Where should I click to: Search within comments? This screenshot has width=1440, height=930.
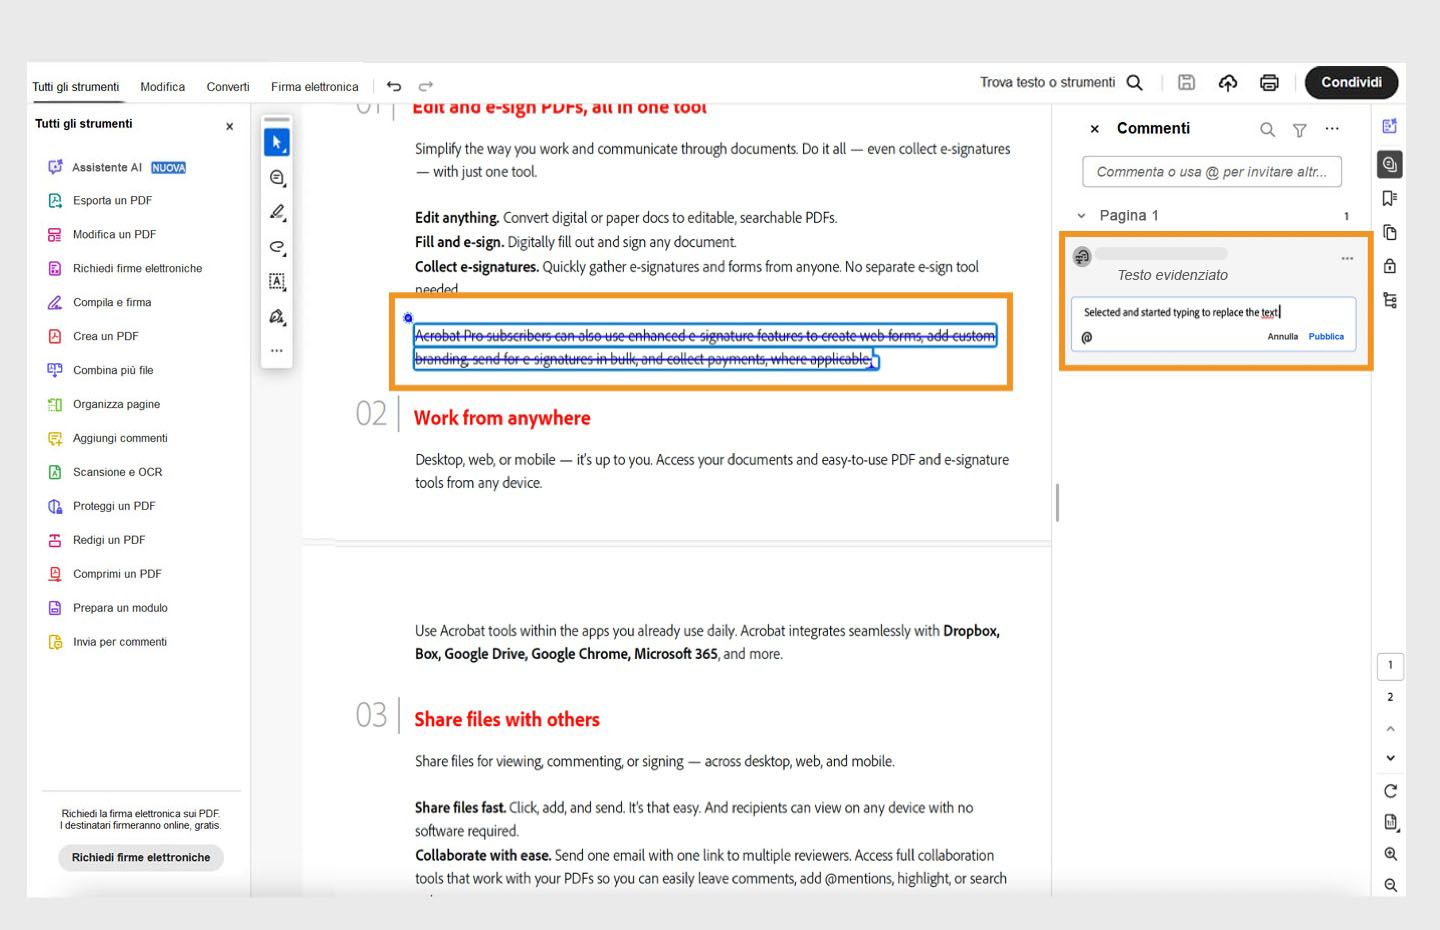click(1267, 130)
